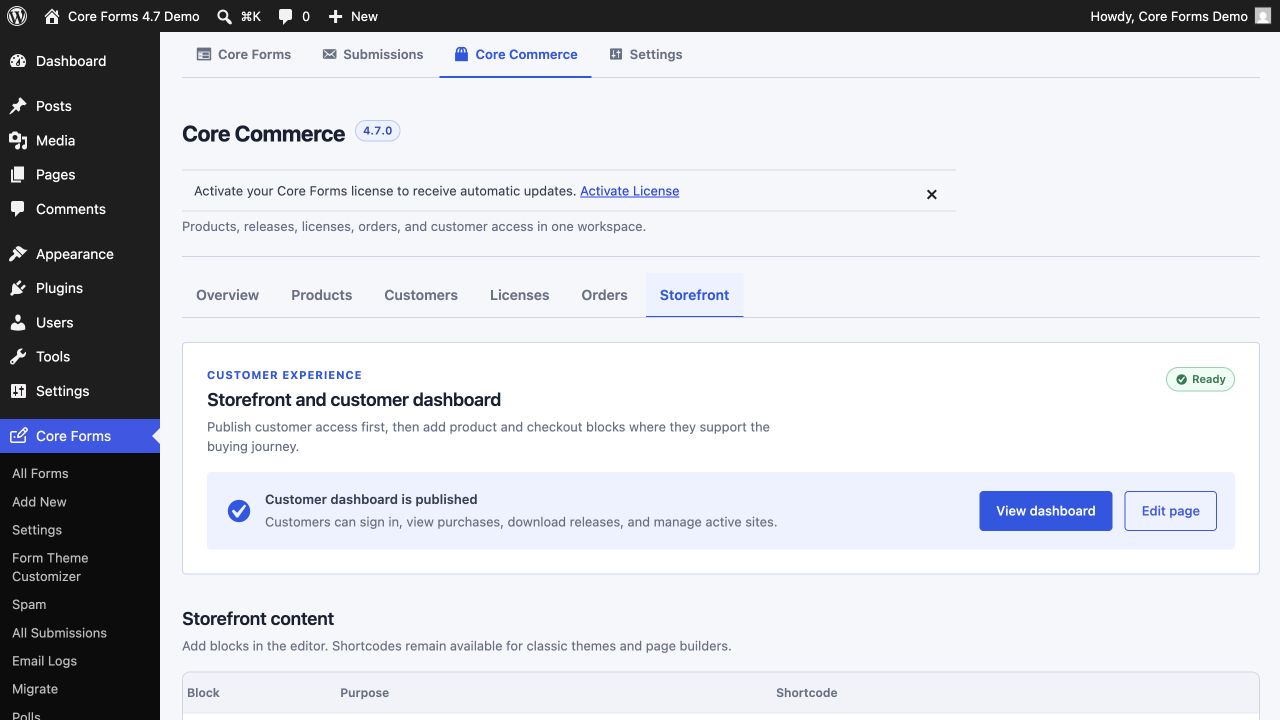
Task: Click the Pages icon in sidebar
Action: (x=18, y=174)
